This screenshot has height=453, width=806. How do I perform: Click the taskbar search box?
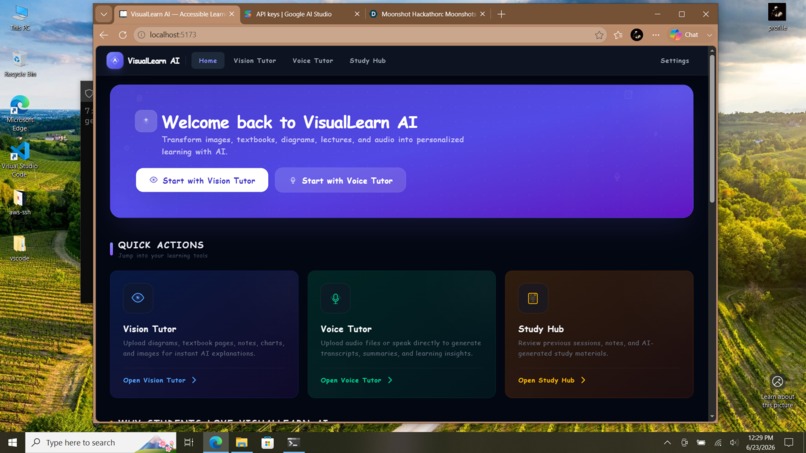click(x=101, y=443)
